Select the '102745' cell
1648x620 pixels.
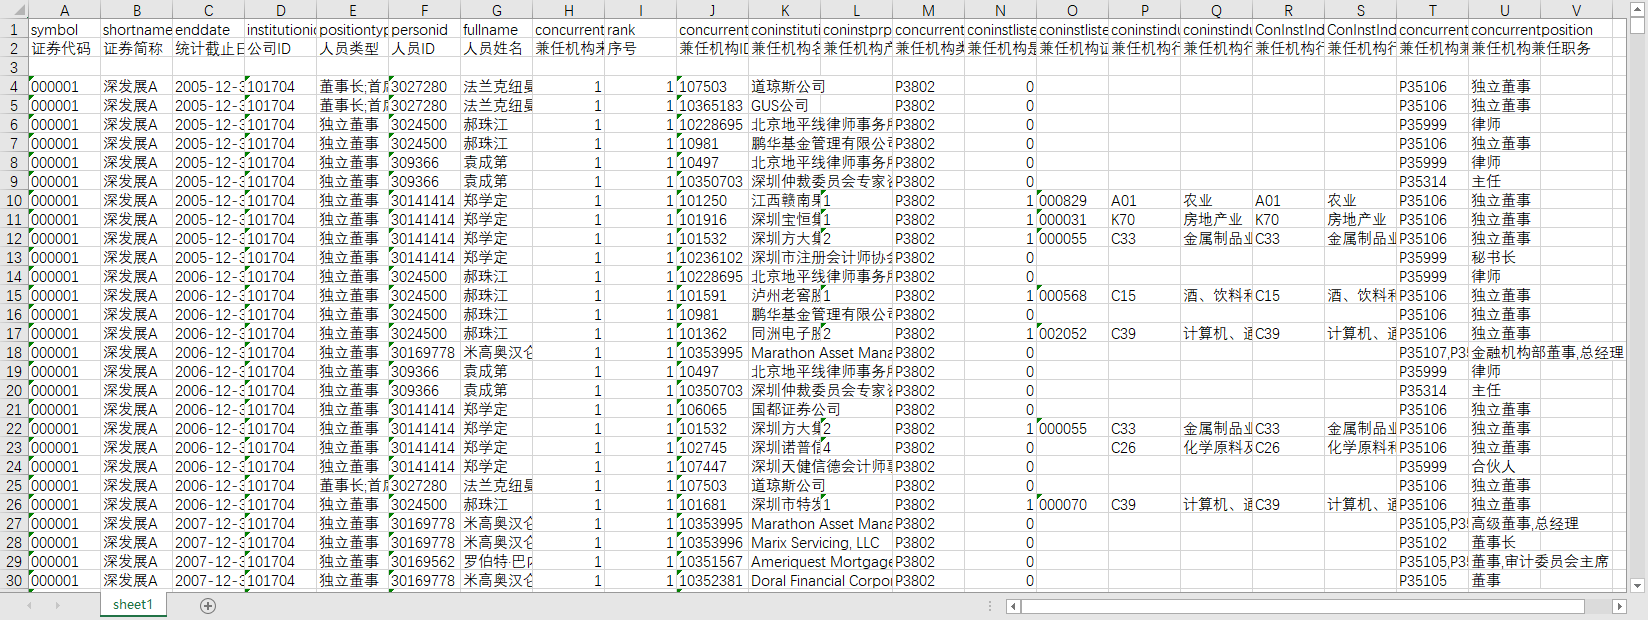713,447
